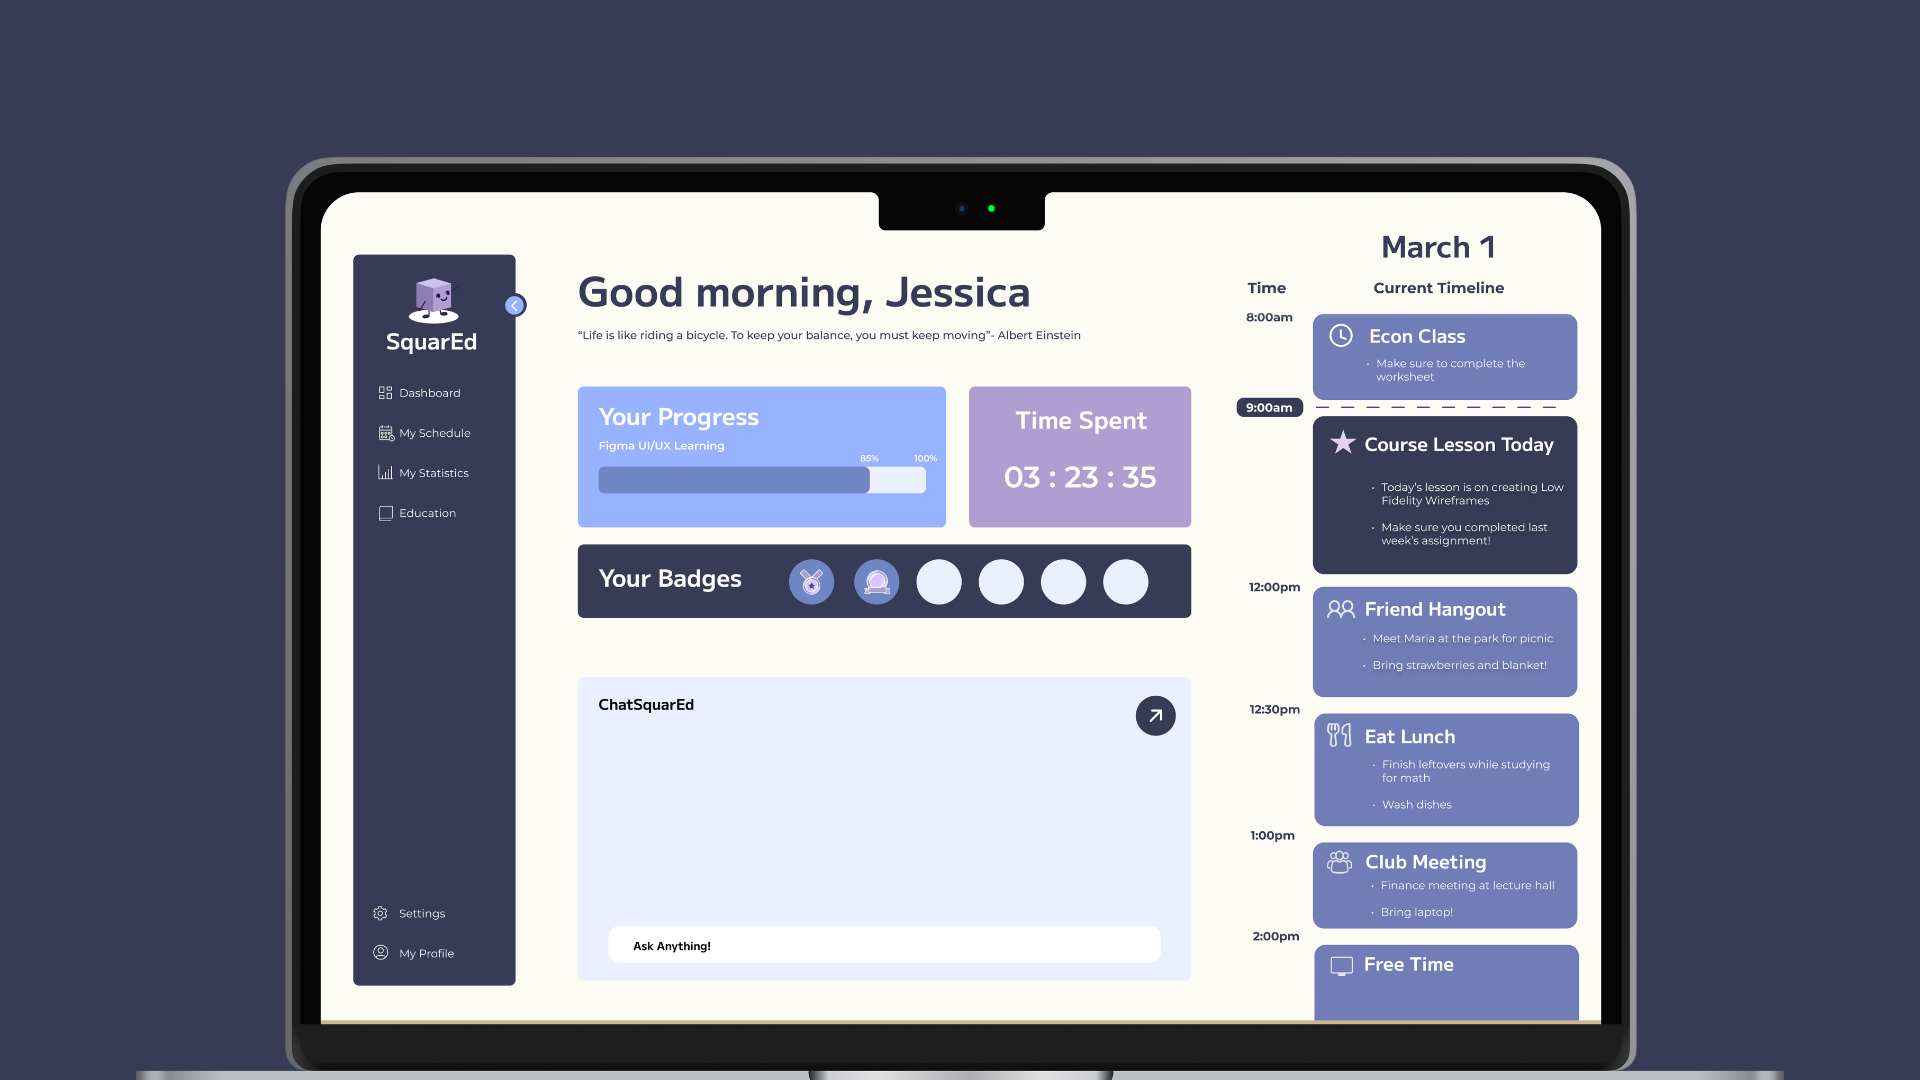
Task: Select the second earned badge icon
Action: 876,582
